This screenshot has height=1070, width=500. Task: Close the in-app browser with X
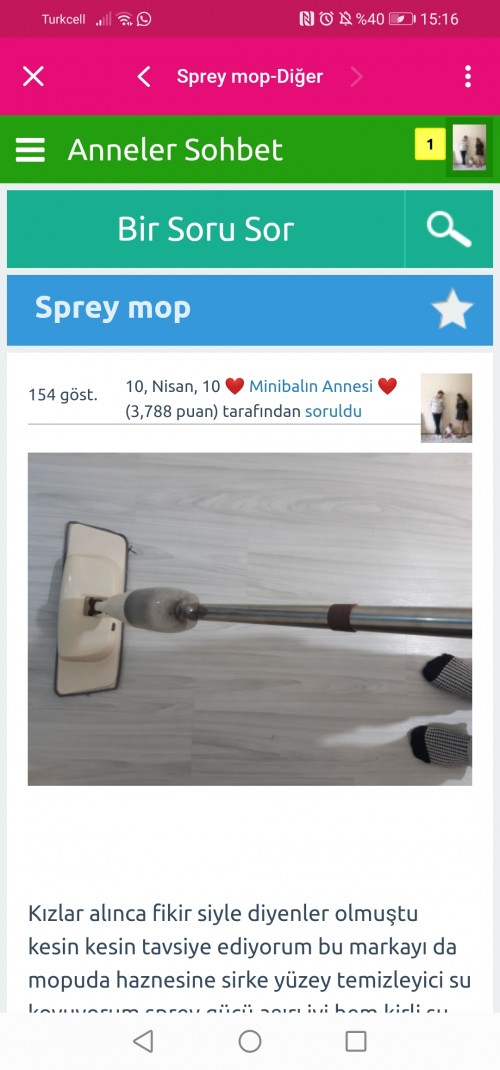tap(33, 76)
